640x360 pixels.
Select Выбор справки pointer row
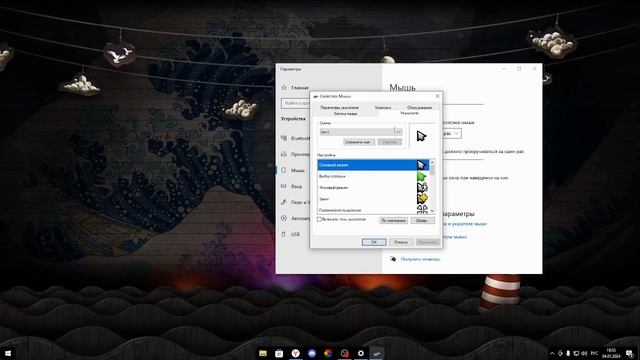click(373, 176)
